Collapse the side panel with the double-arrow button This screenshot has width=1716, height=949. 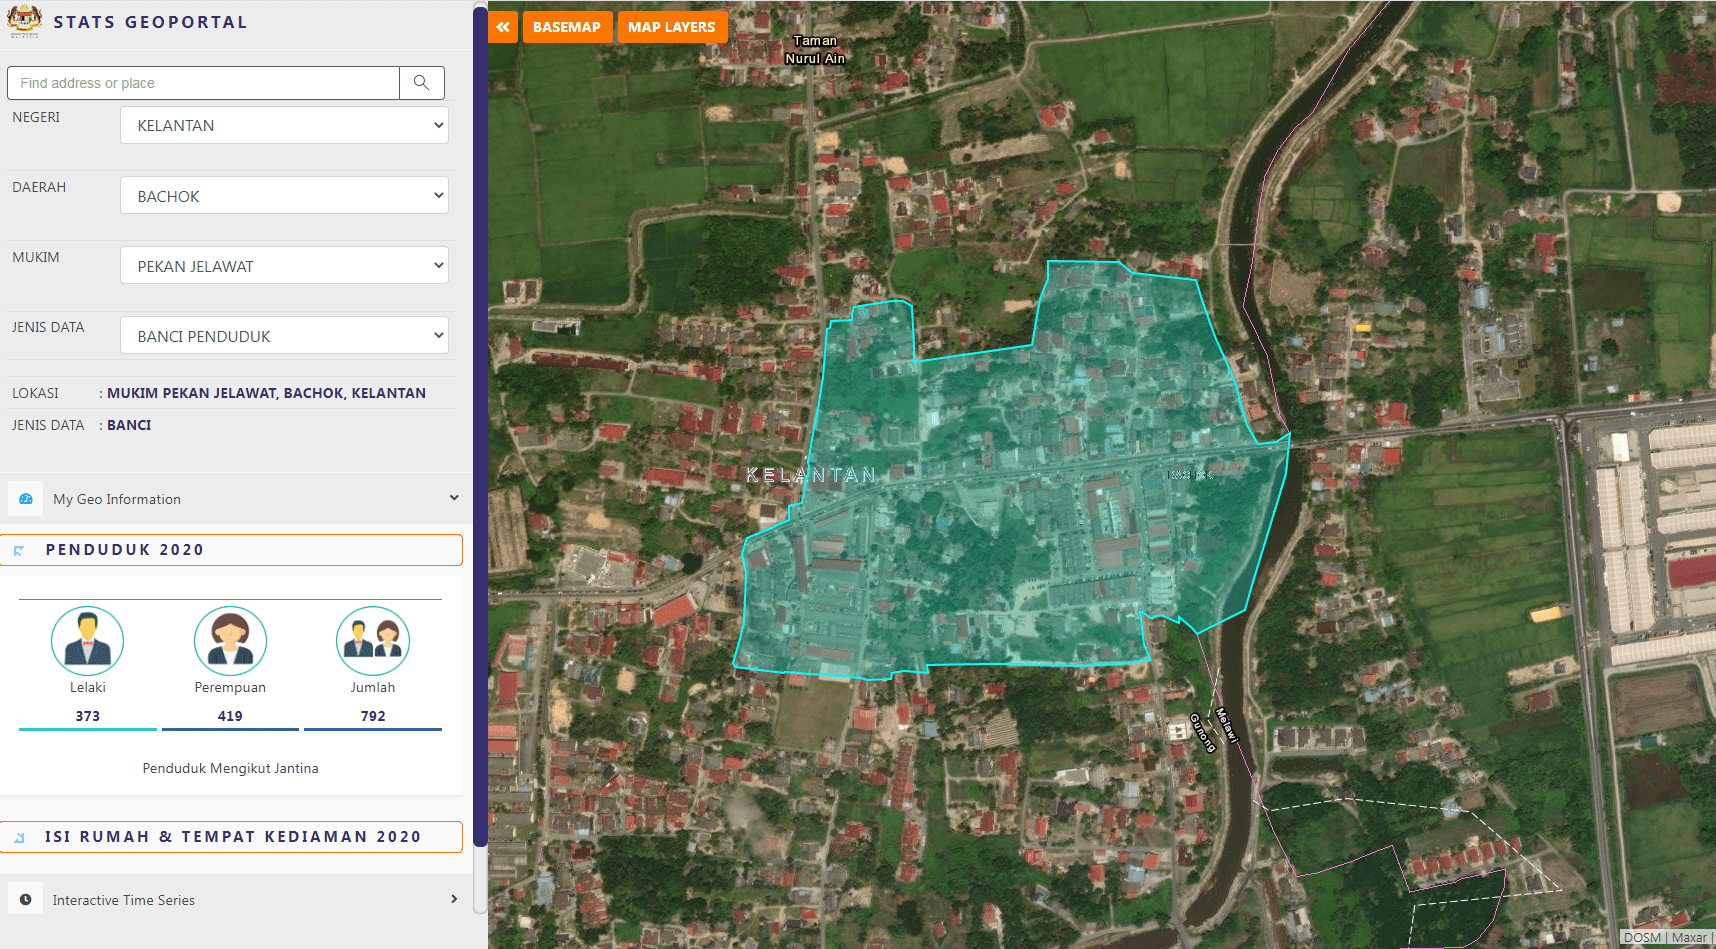[x=503, y=27]
